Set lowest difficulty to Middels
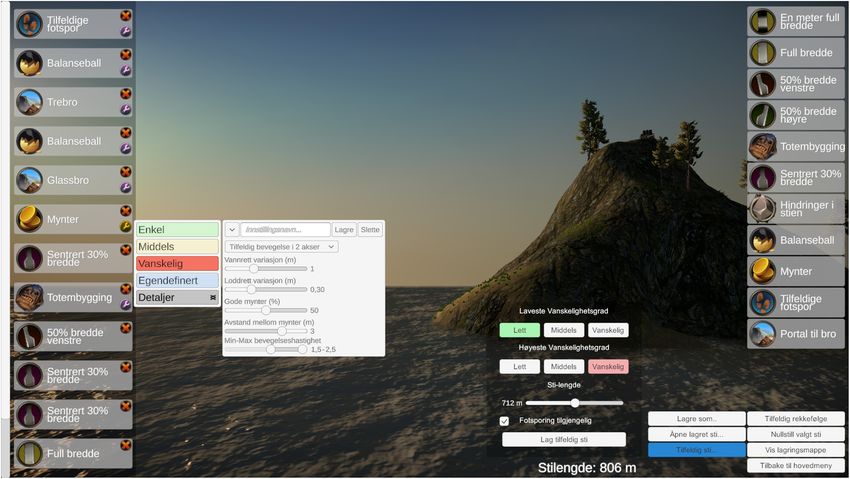This screenshot has height=479, width=850. point(564,330)
